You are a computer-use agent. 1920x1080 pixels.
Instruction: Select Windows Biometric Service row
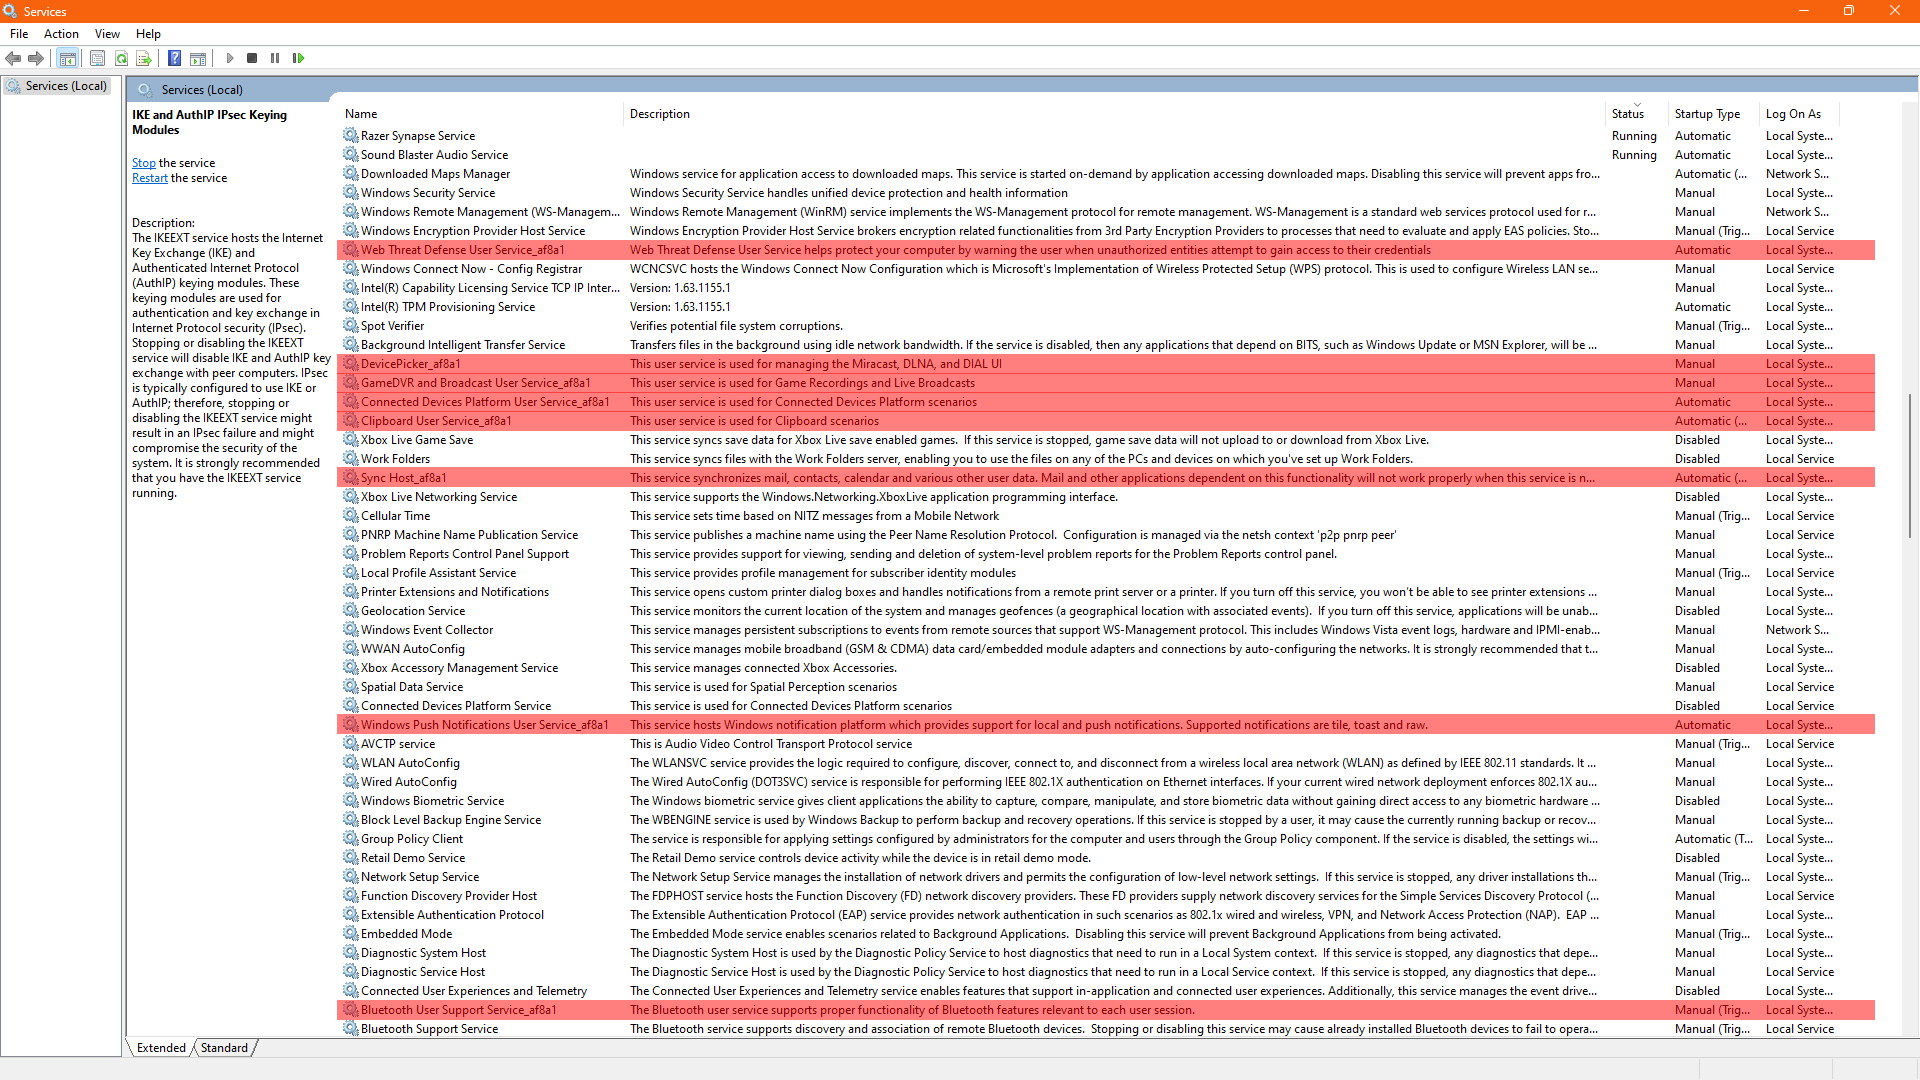(1106, 800)
